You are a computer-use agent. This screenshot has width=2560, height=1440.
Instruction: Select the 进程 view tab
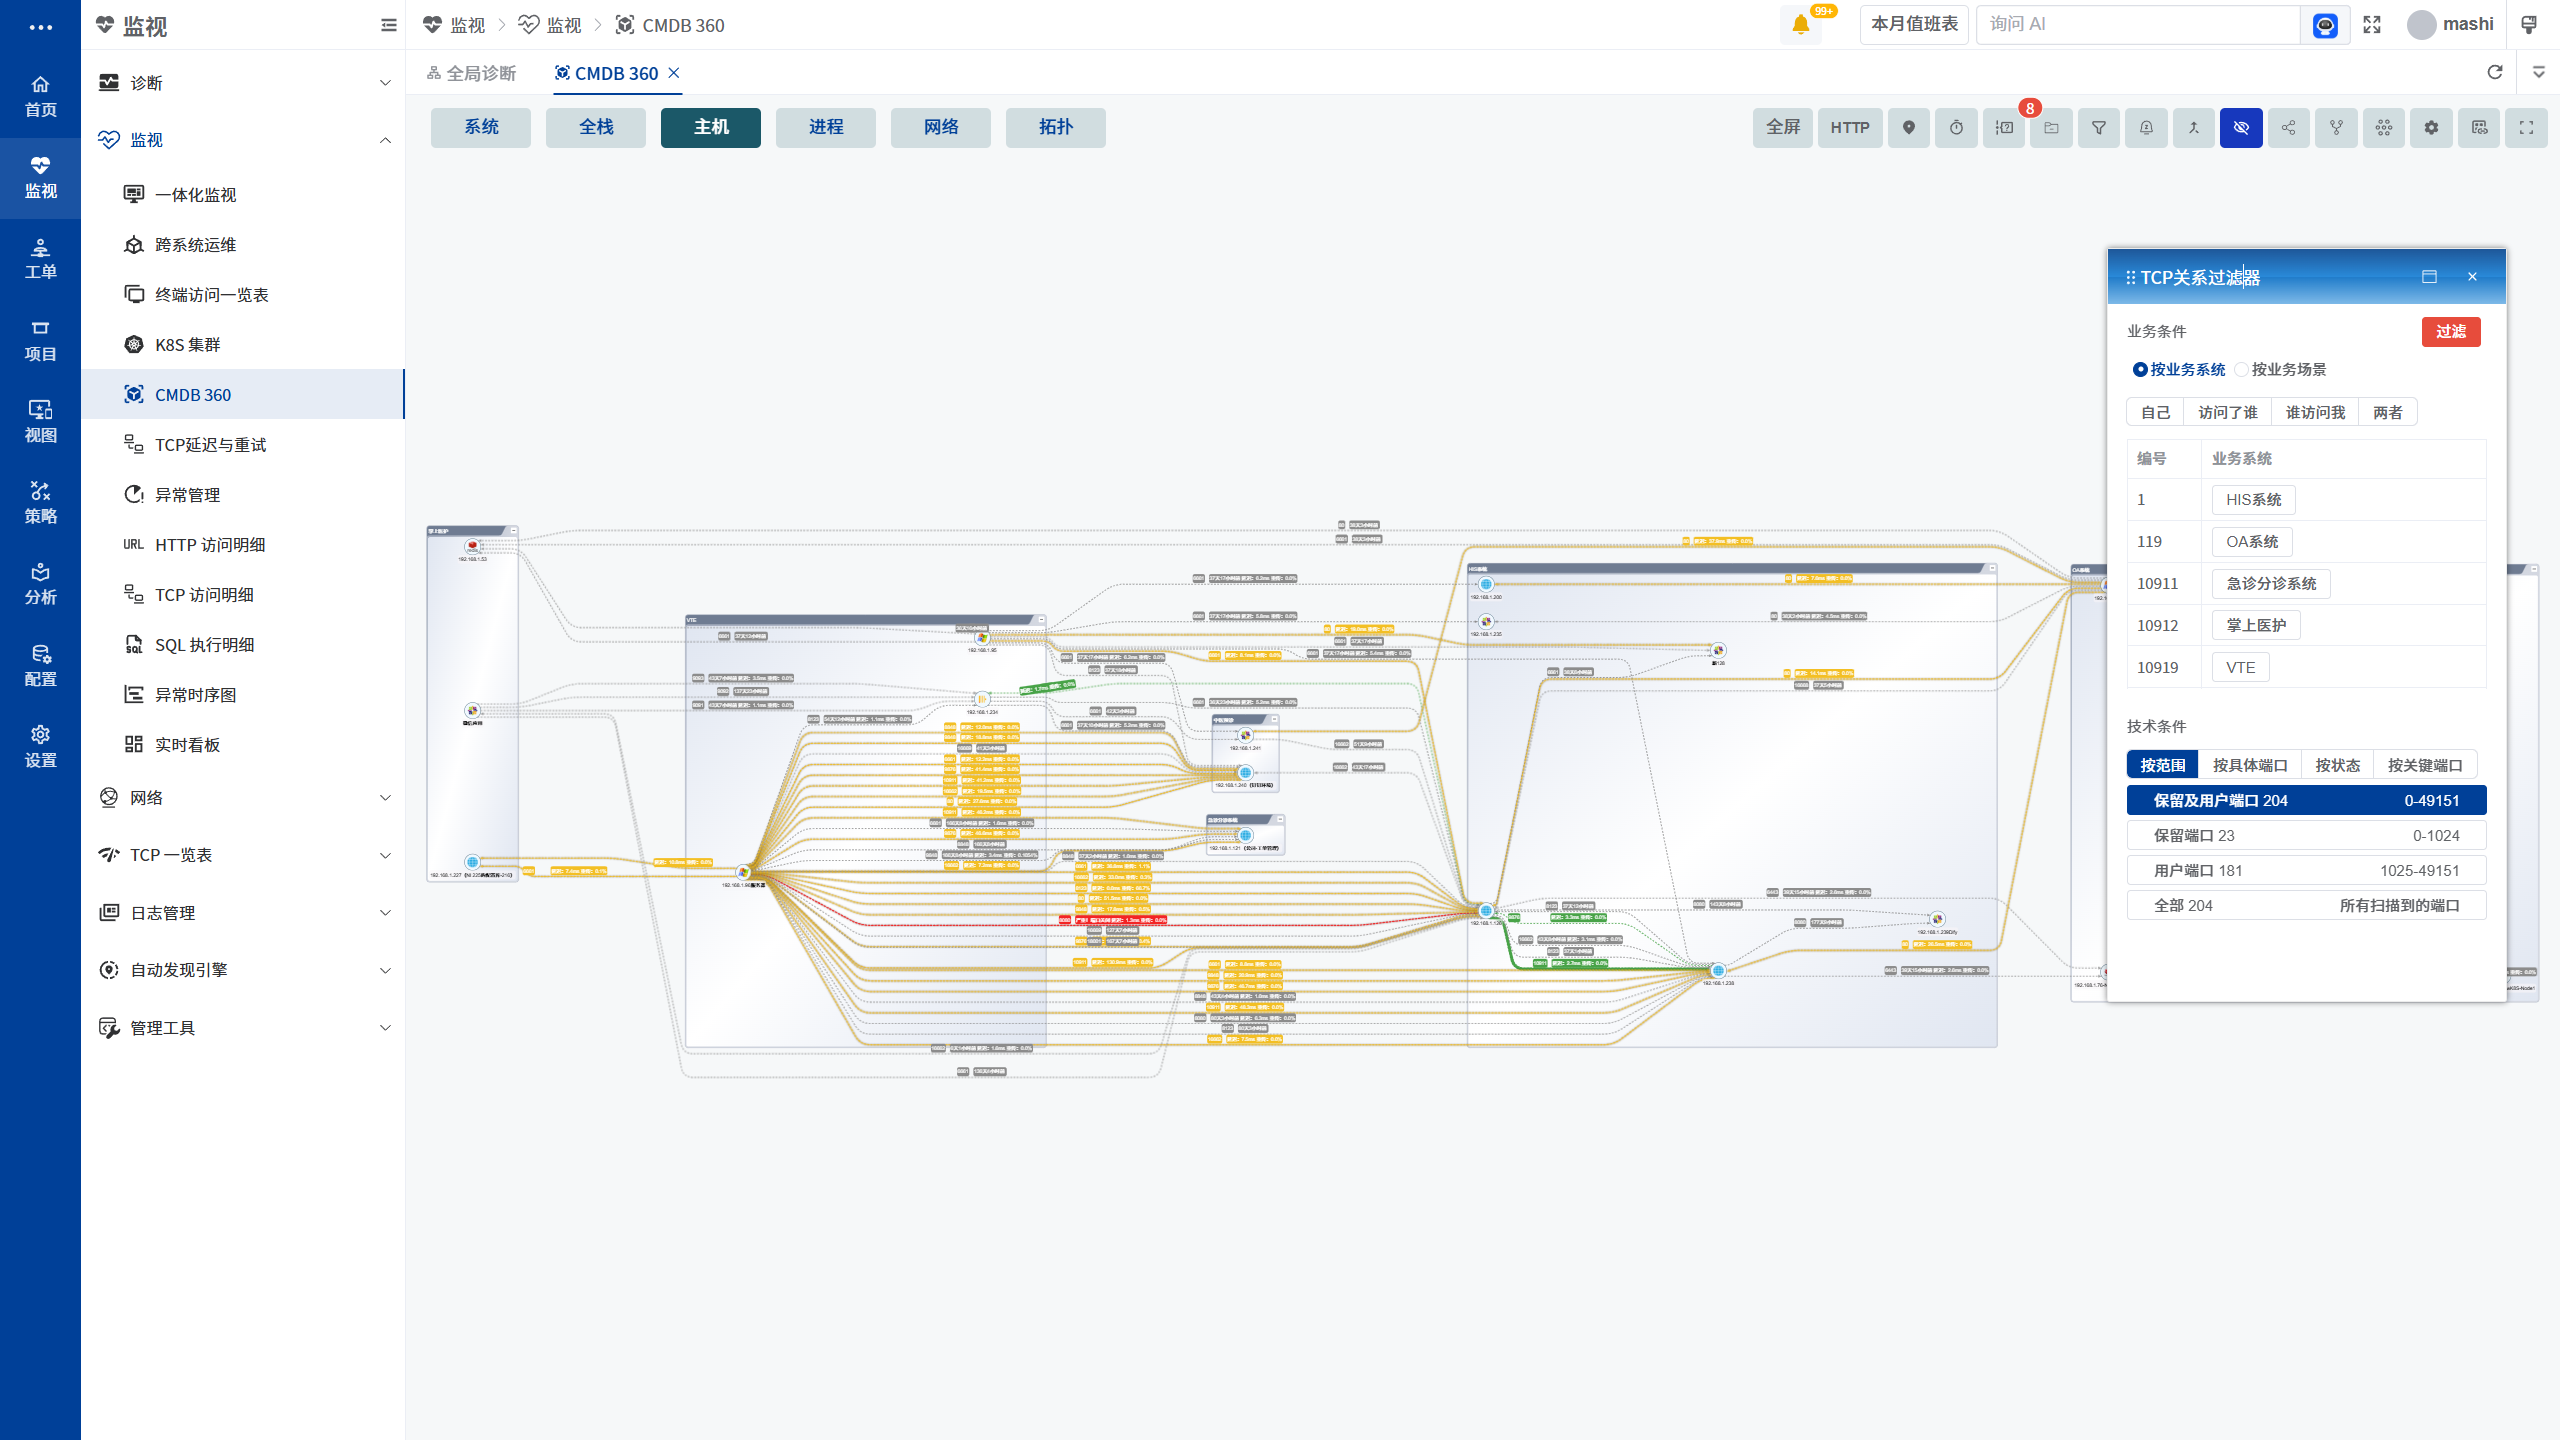coord(826,128)
